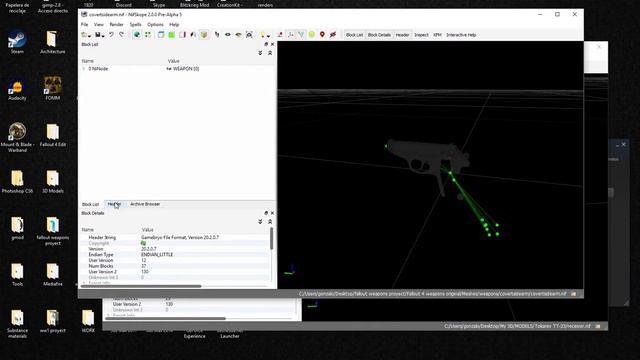Click the Redo arrow icon

point(121,35)
